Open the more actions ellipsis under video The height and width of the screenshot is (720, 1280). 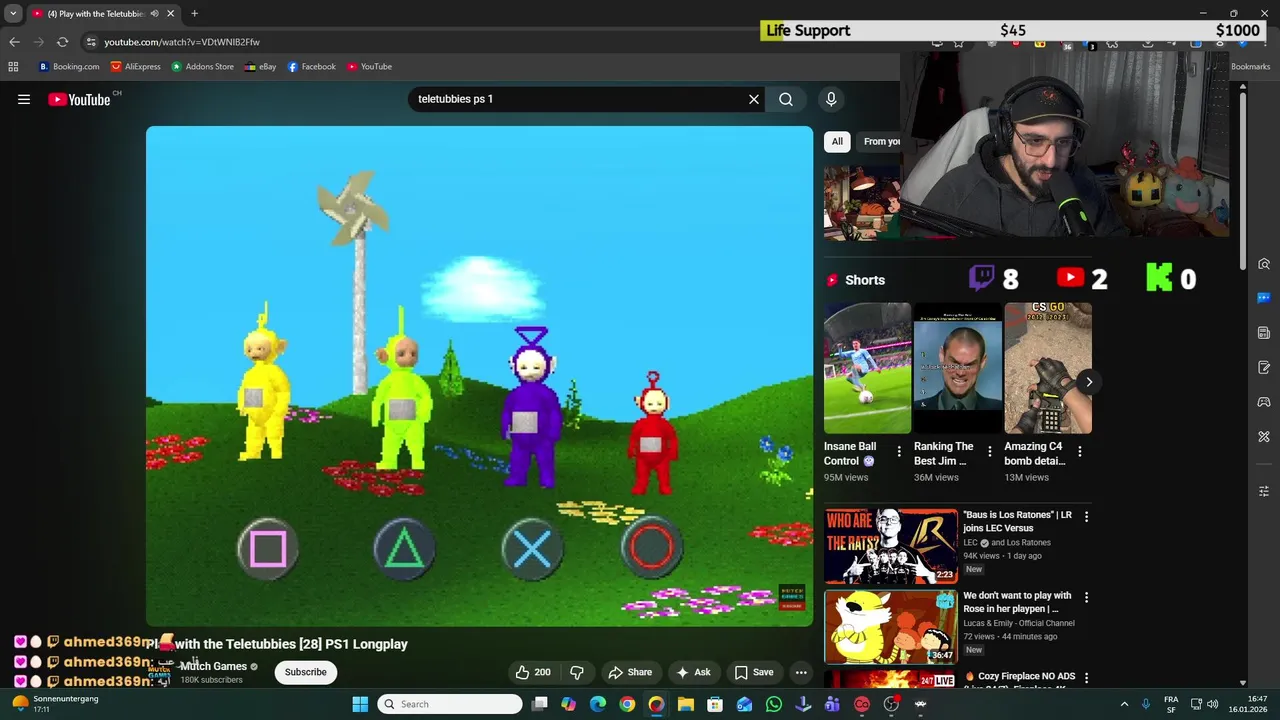(x=801, y=673)
